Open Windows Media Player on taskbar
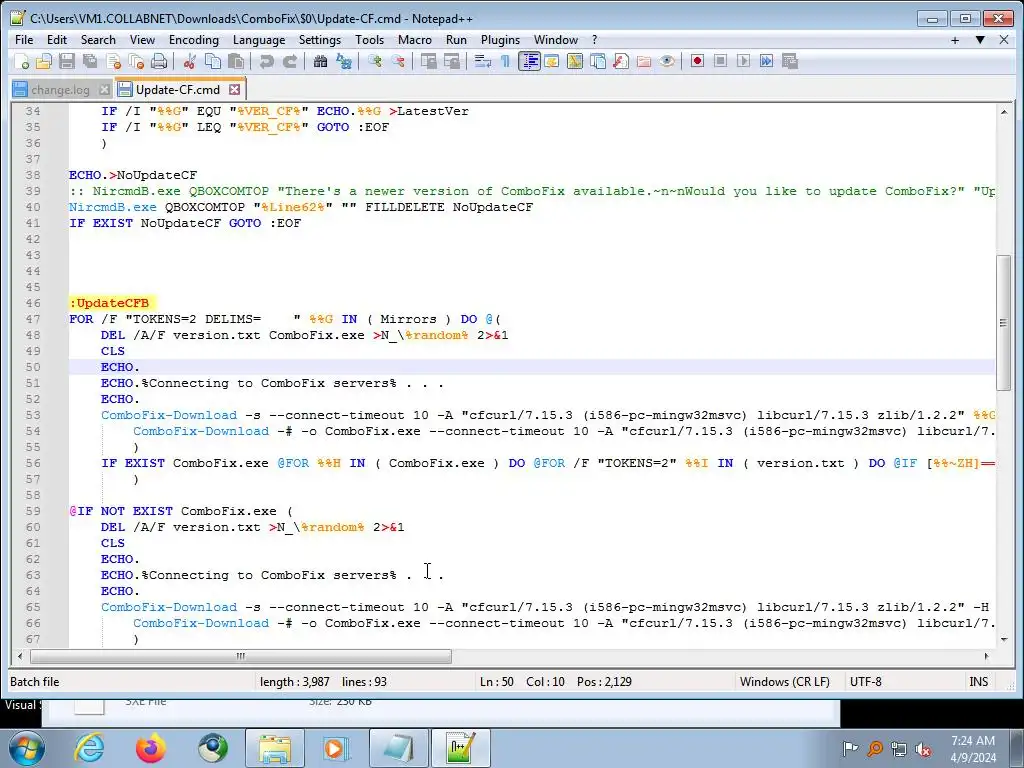 coord(336,748)
